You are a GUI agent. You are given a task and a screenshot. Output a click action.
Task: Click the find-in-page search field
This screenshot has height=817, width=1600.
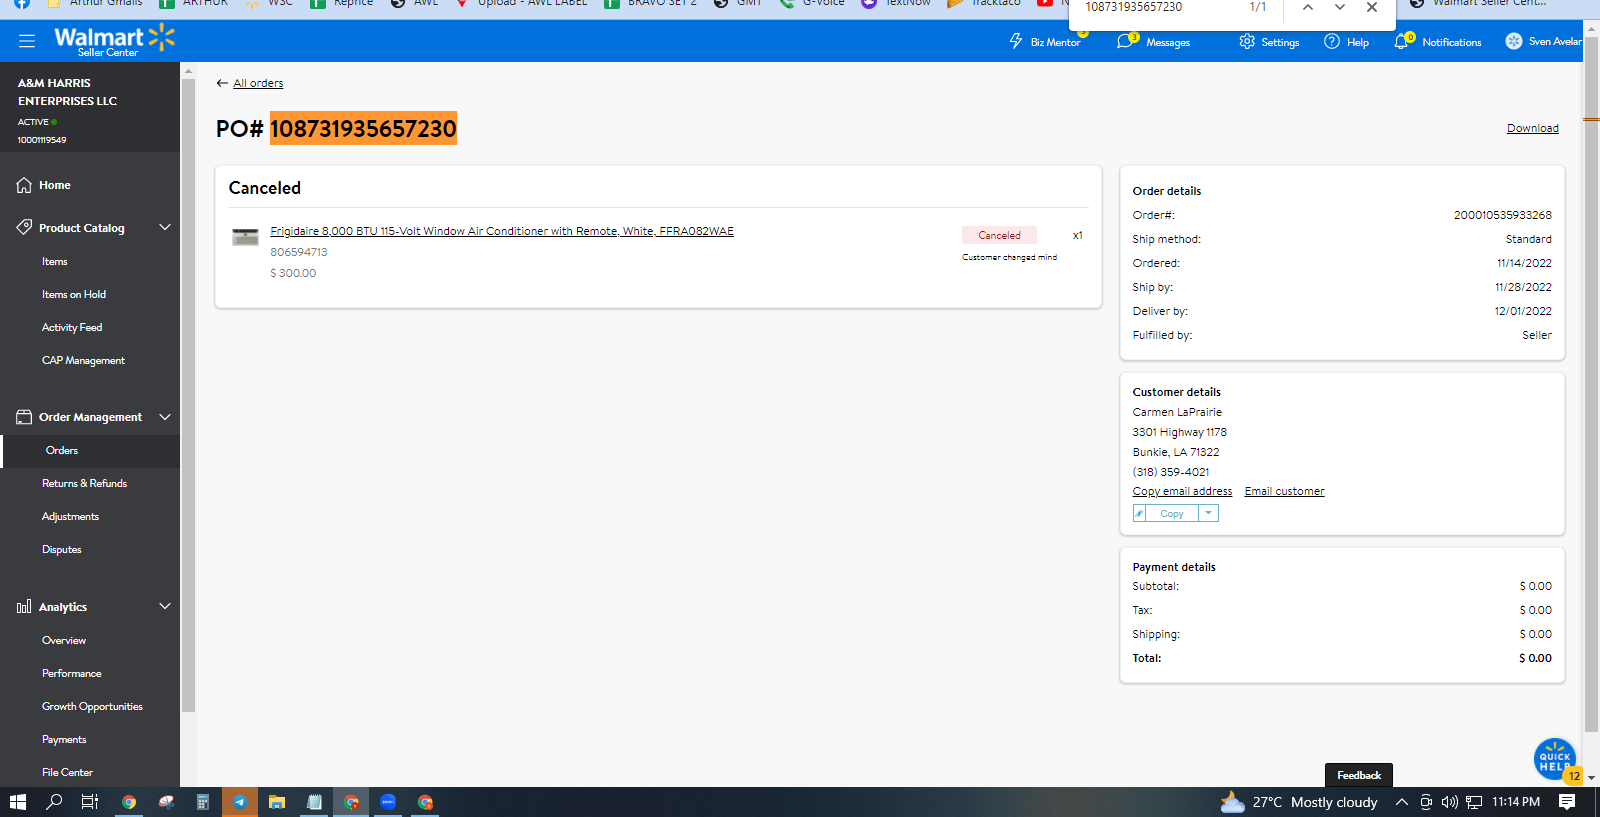[x=1160, y=7]
